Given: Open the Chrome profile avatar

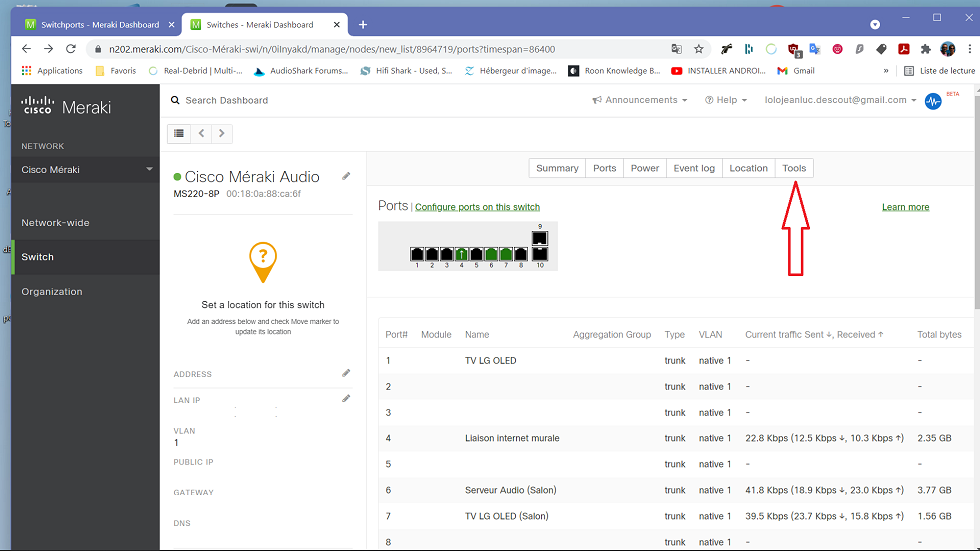Looking at the screenshot, I should pyautogui.click(x=948, y=49).
